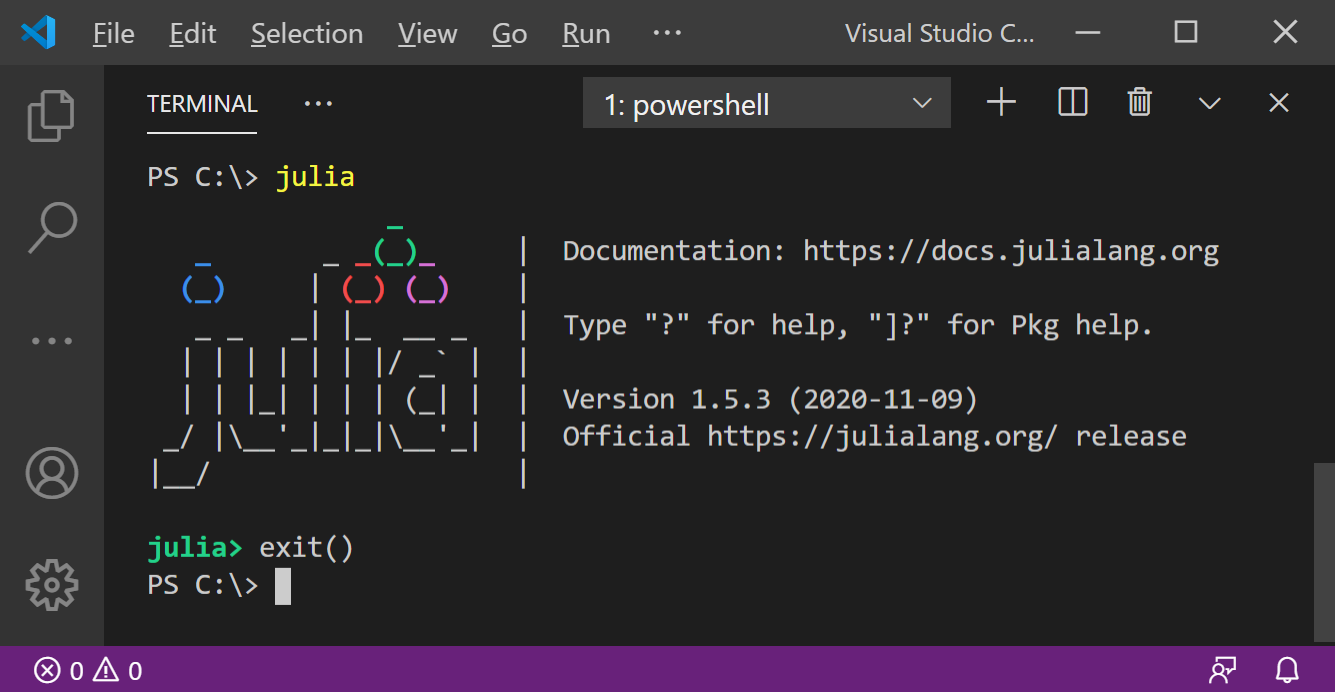Screen dimensions: 1335x692
Task: Open the Manage gear icon
Action: point(51,585)
